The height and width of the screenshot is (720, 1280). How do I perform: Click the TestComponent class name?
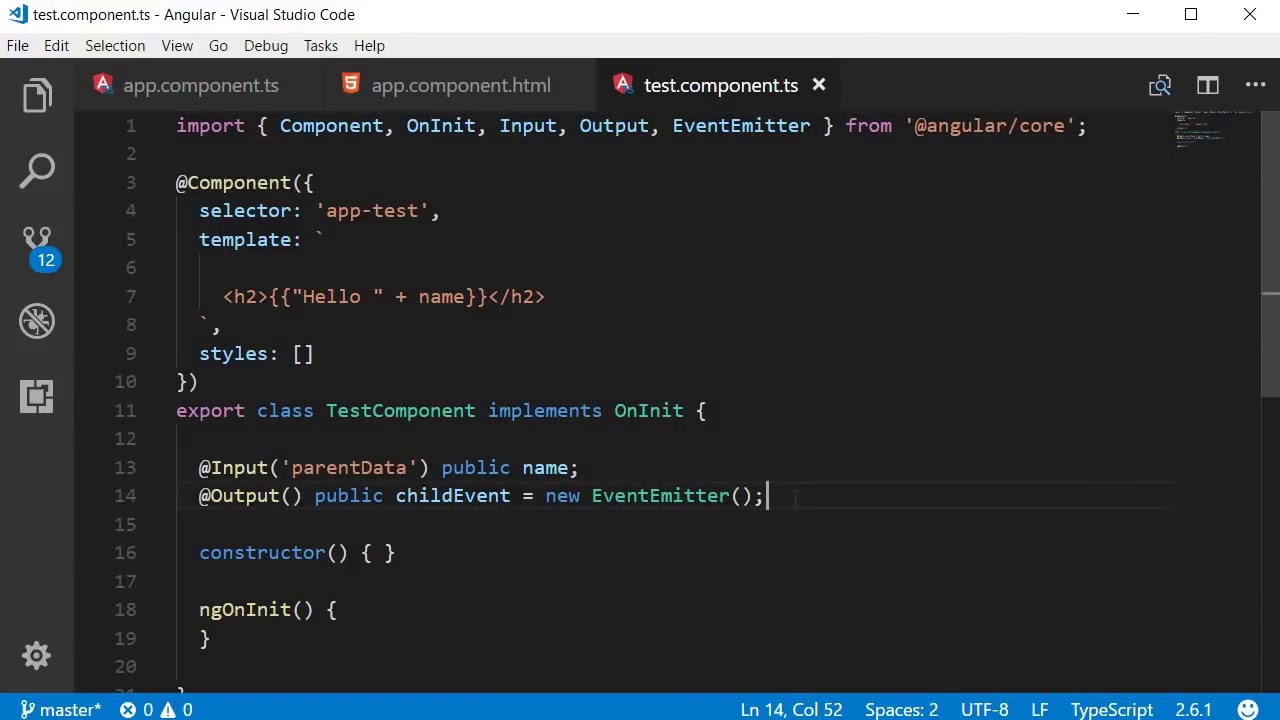pos(400,411)
